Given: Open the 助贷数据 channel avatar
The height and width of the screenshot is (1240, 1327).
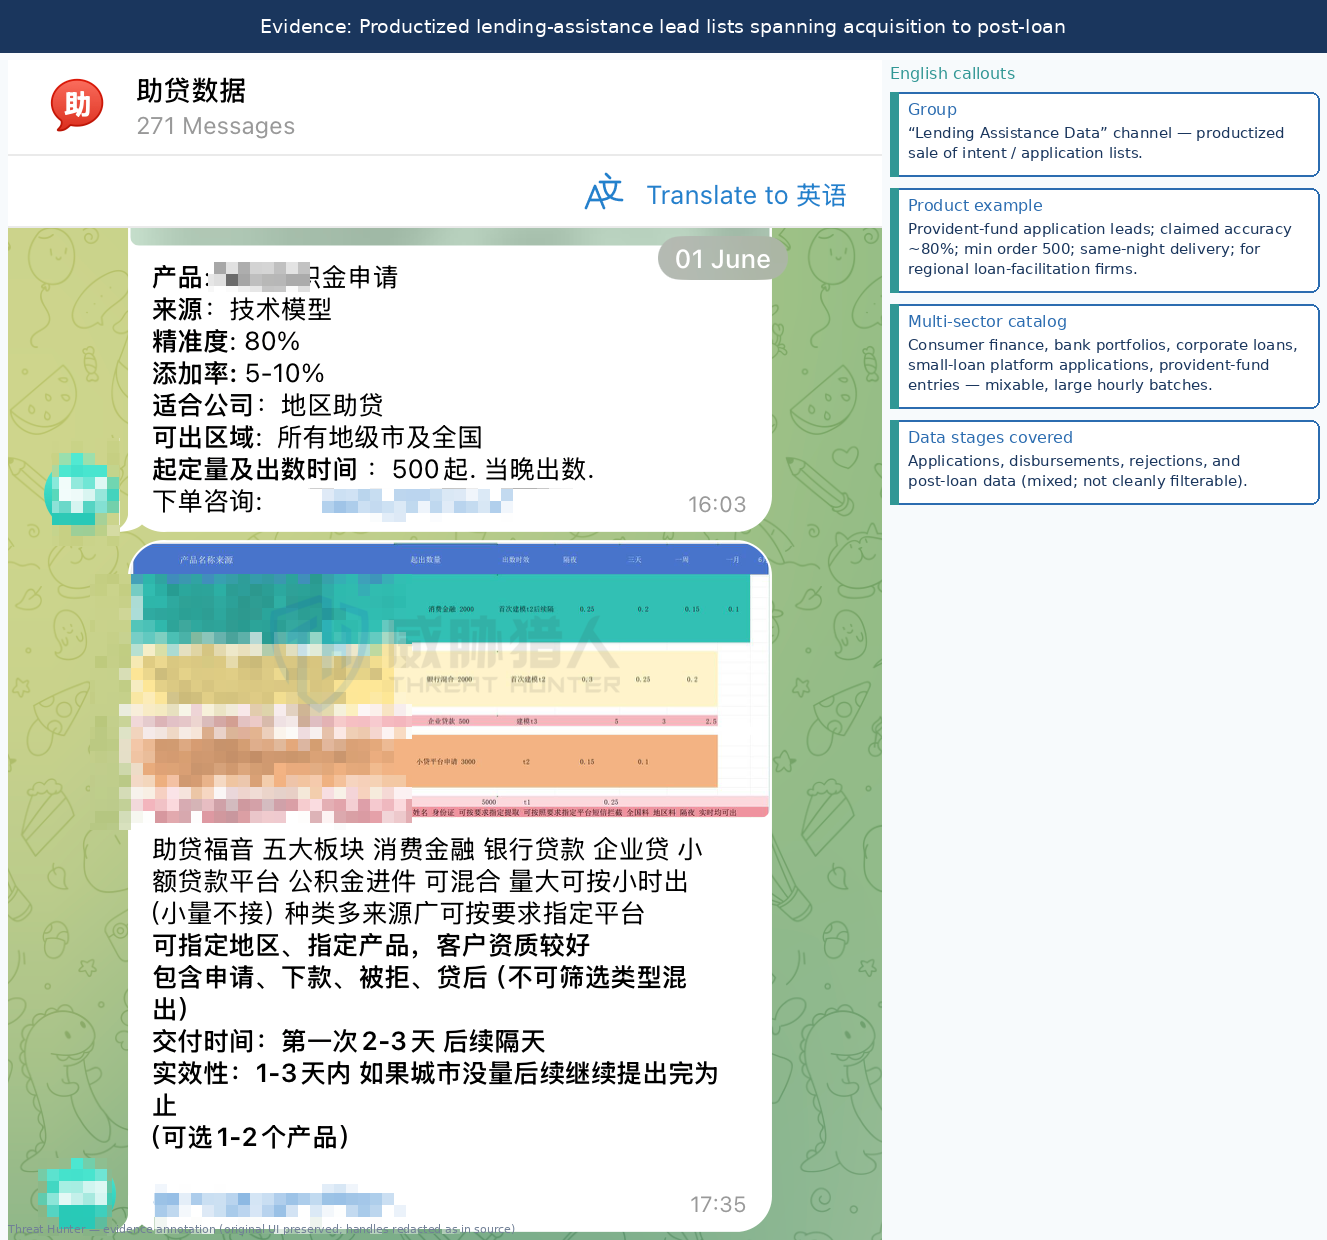Looking at the screenshot, I should [77, 105].
